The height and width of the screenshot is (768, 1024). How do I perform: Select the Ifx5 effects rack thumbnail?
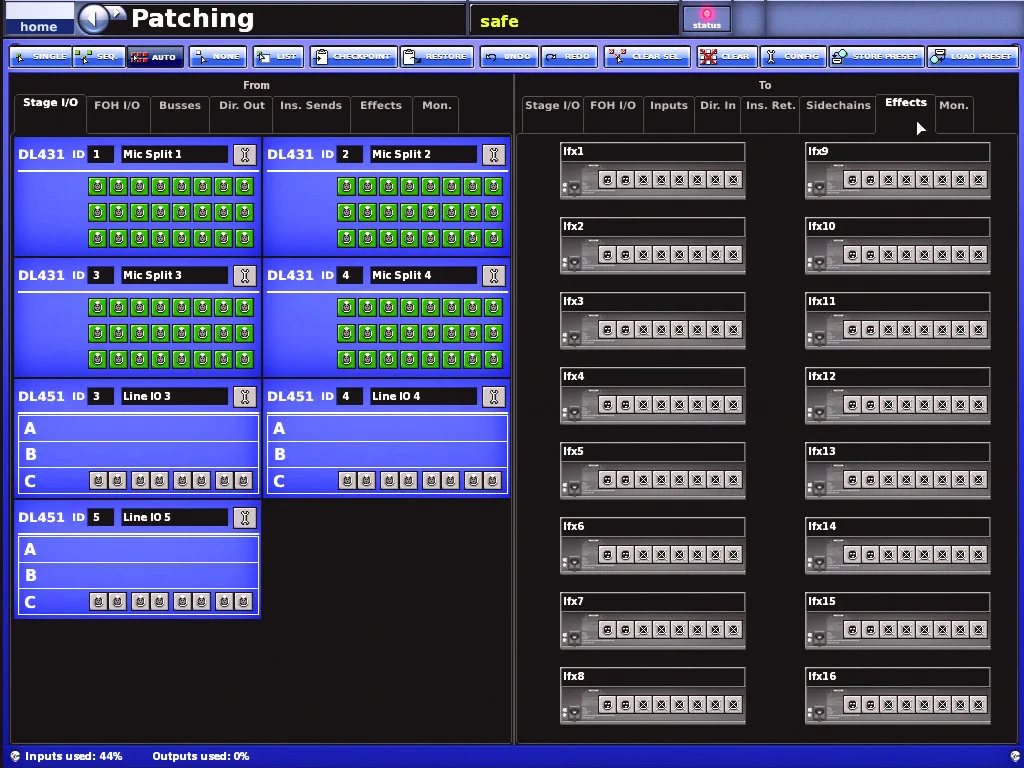[652, 480]
